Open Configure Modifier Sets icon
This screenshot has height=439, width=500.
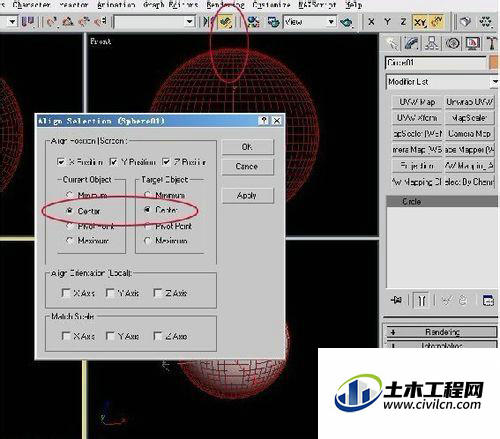point(488,300)
